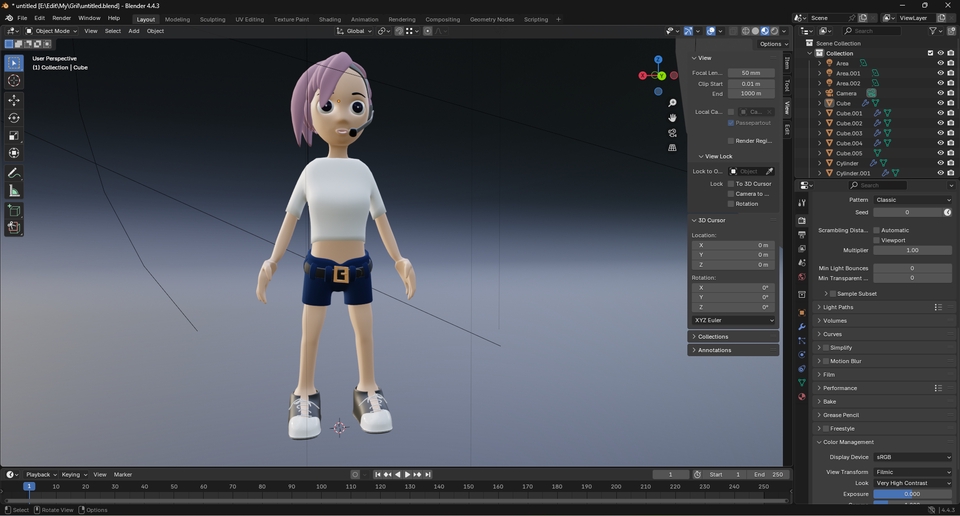Hide Cube.003 with its eye icon
This screenshot has height=516, width=960.
pos(940,133)
